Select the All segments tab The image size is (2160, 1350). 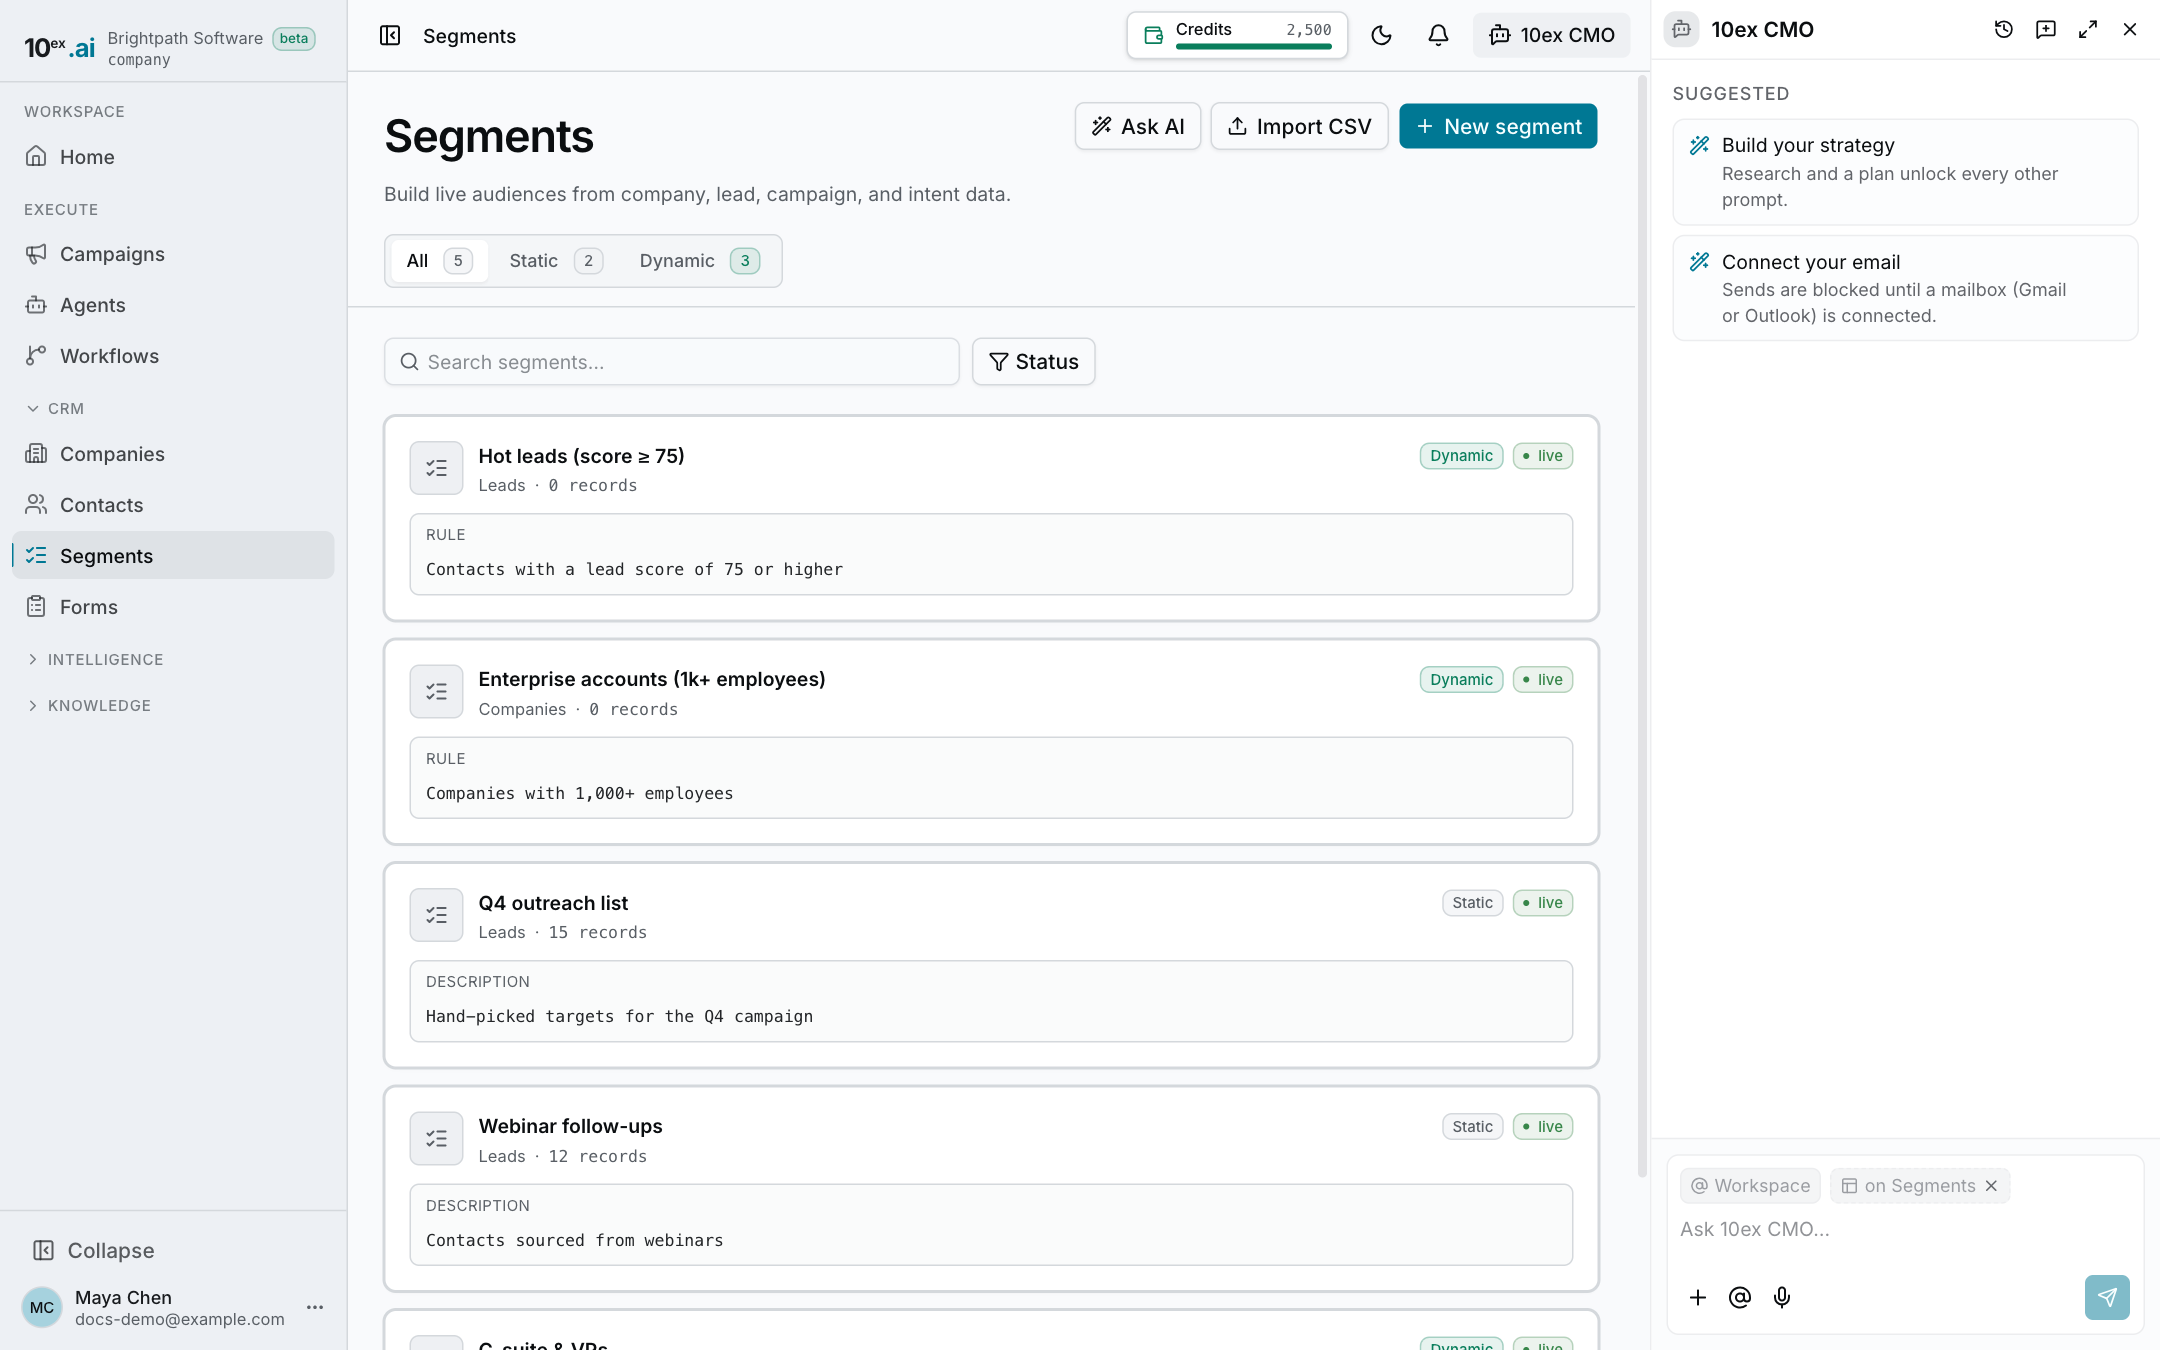[x=439, y=261]
